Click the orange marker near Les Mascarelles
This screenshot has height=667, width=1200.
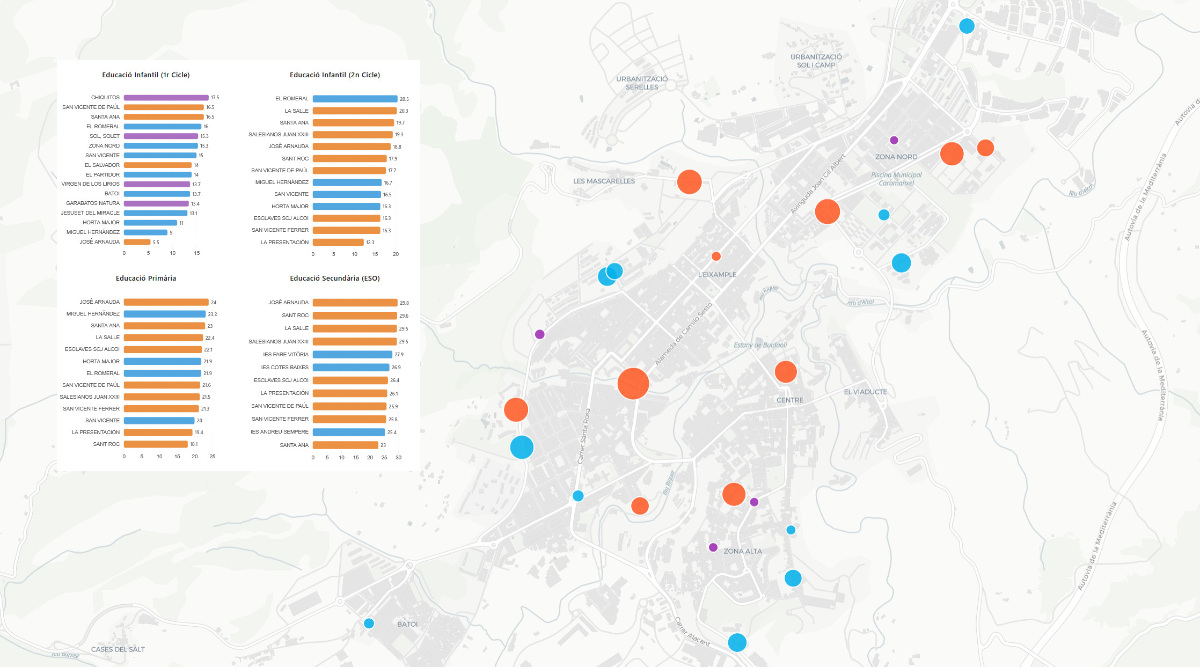pyautogui.click(x=689, y=182)
